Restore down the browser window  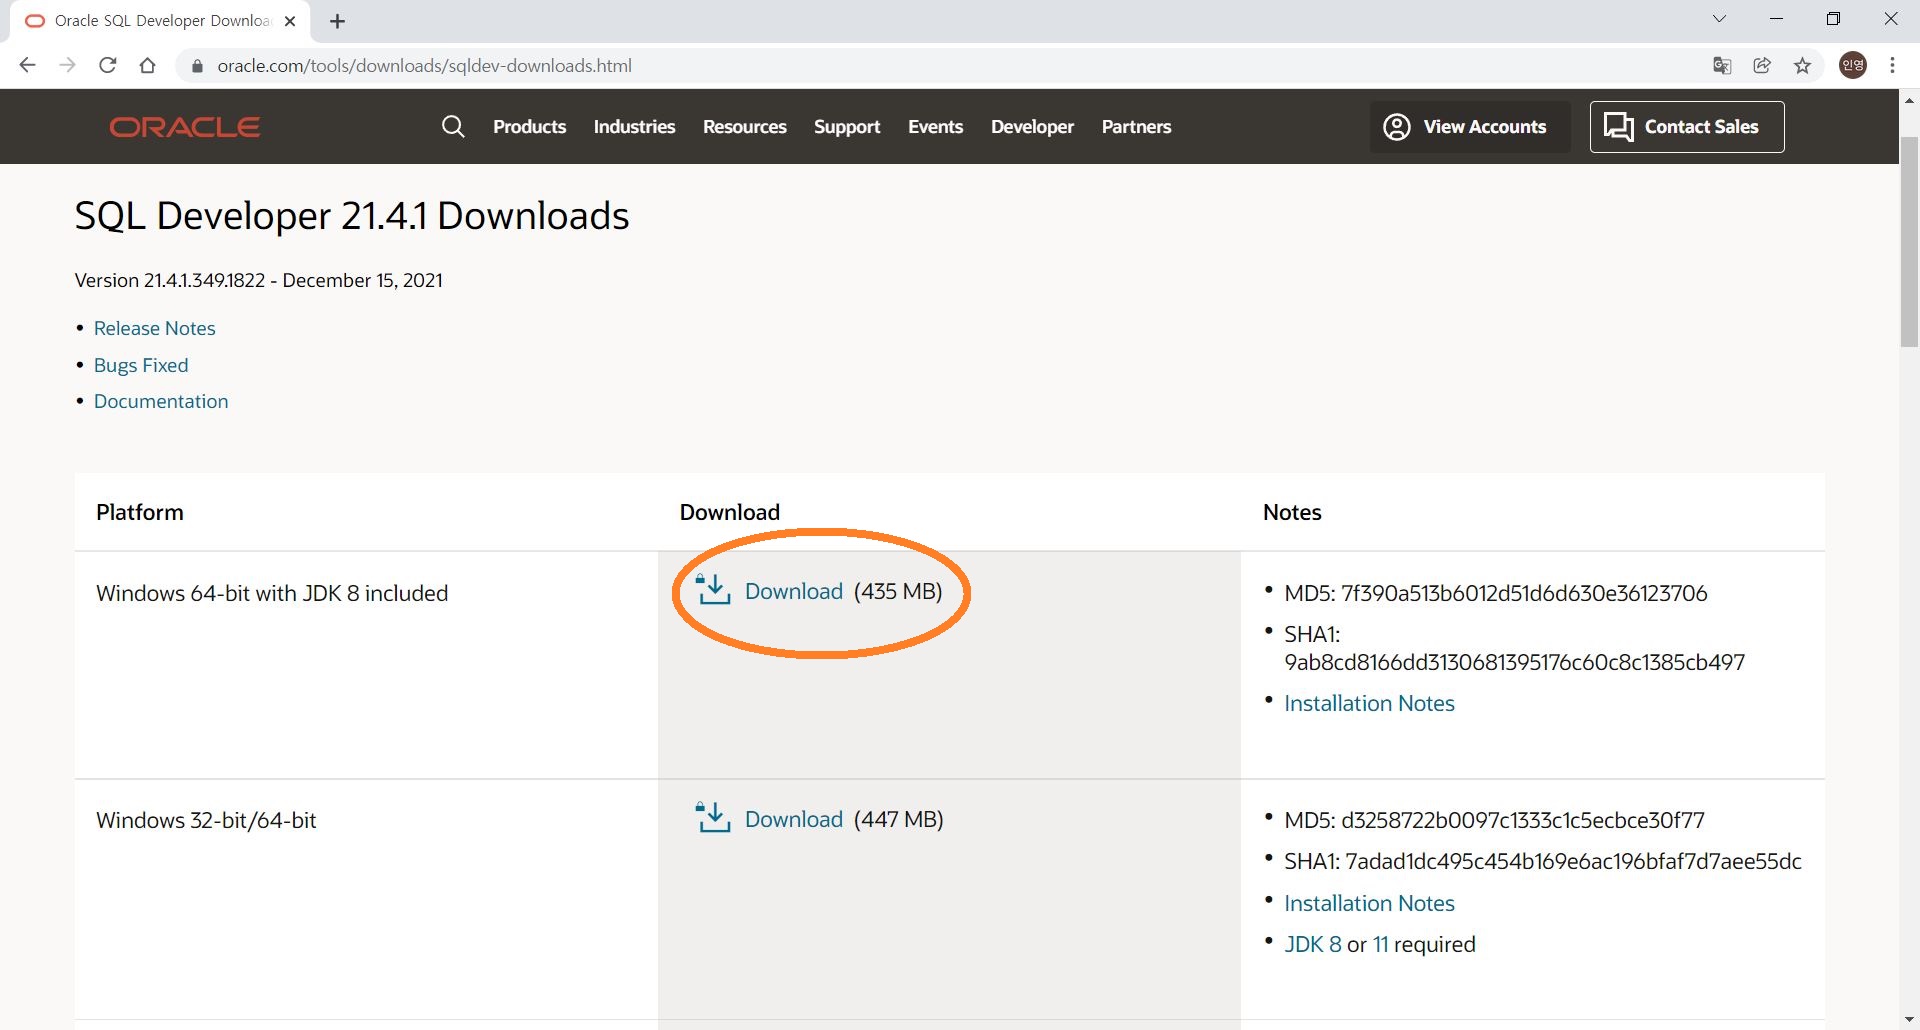[1833, 19]
